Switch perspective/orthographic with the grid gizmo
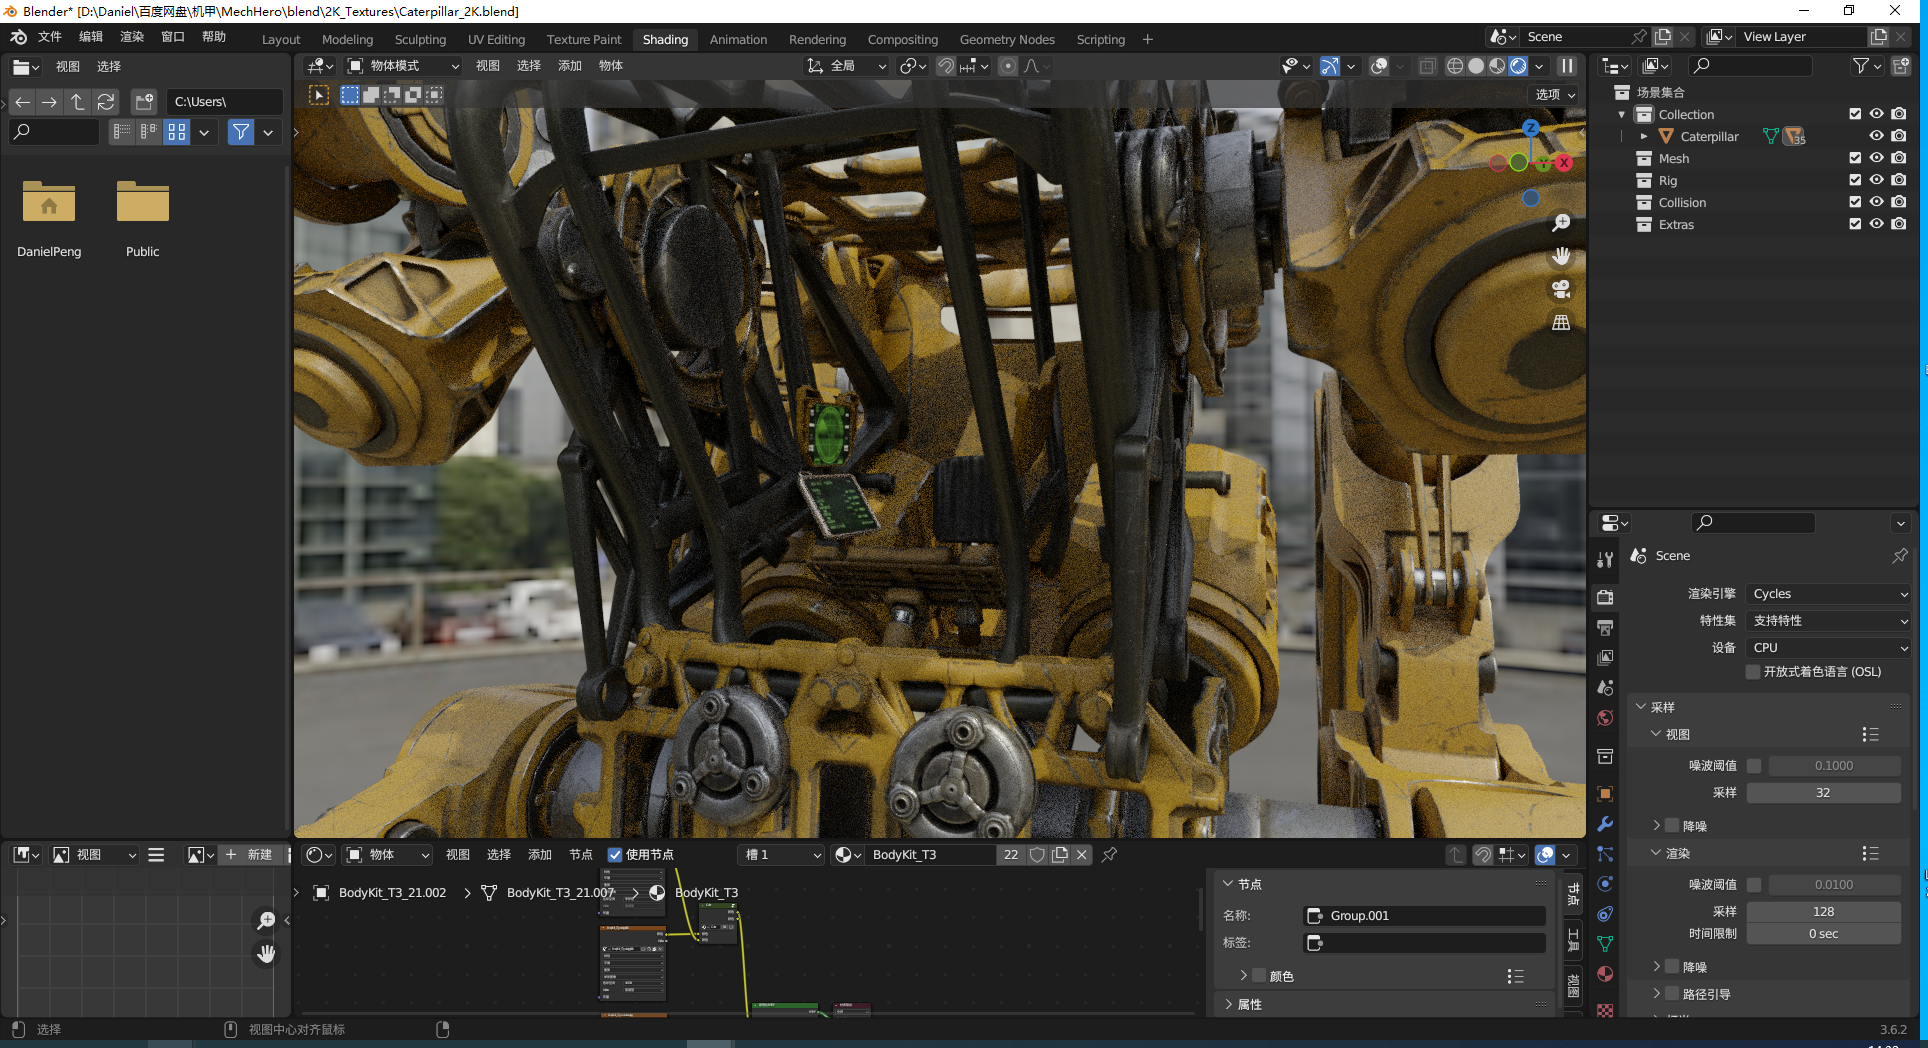The height and width of the screenshot is (1048, 1928). tap(1560, 322)
